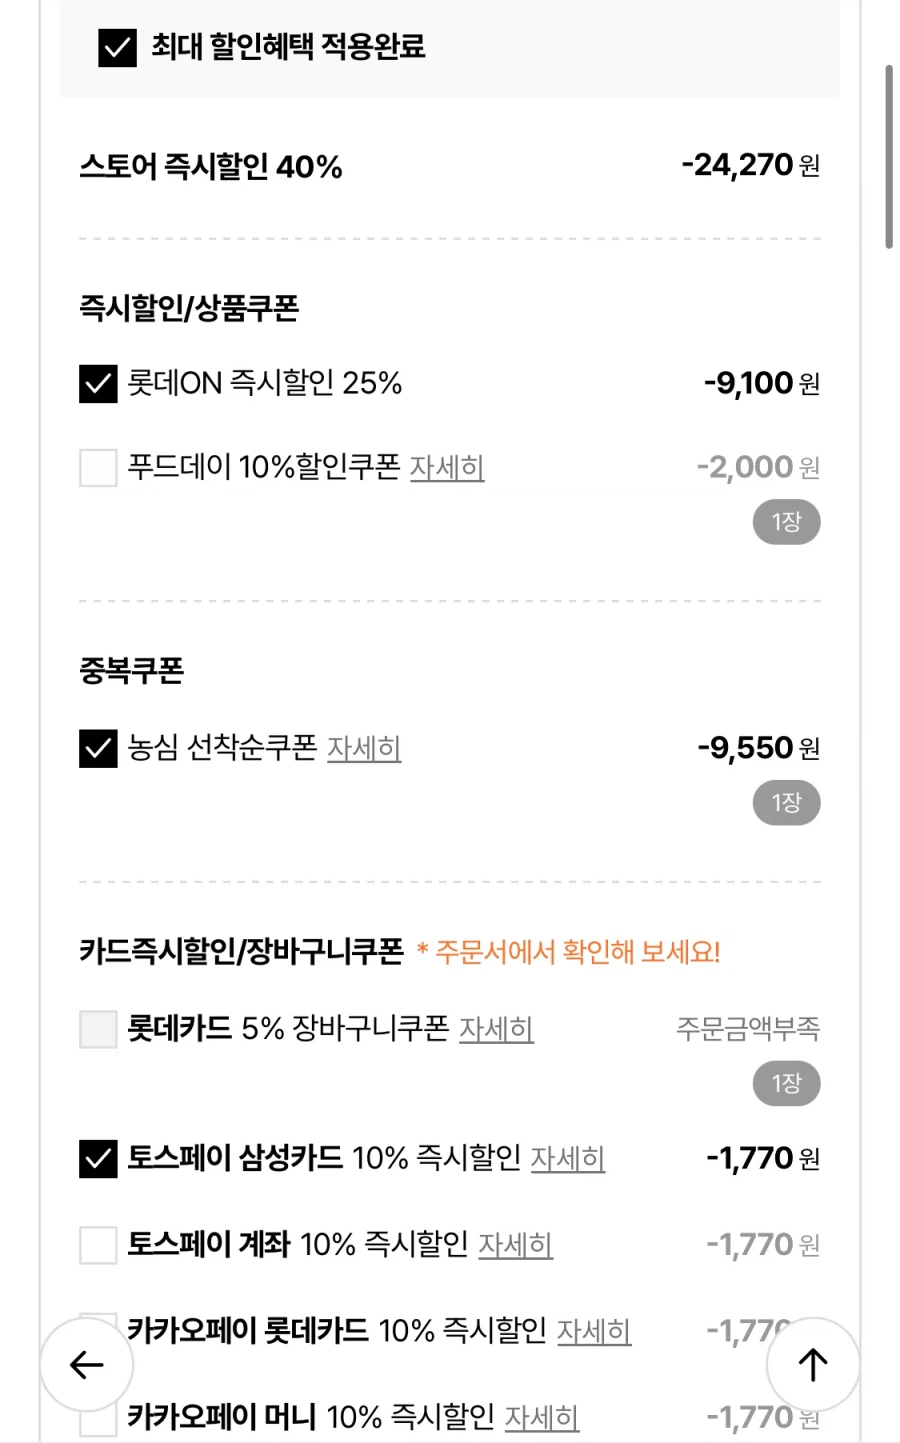Open 자세히 link for 토스페이 삼성카드
900x1443 pixels.
coord(568,1159)
